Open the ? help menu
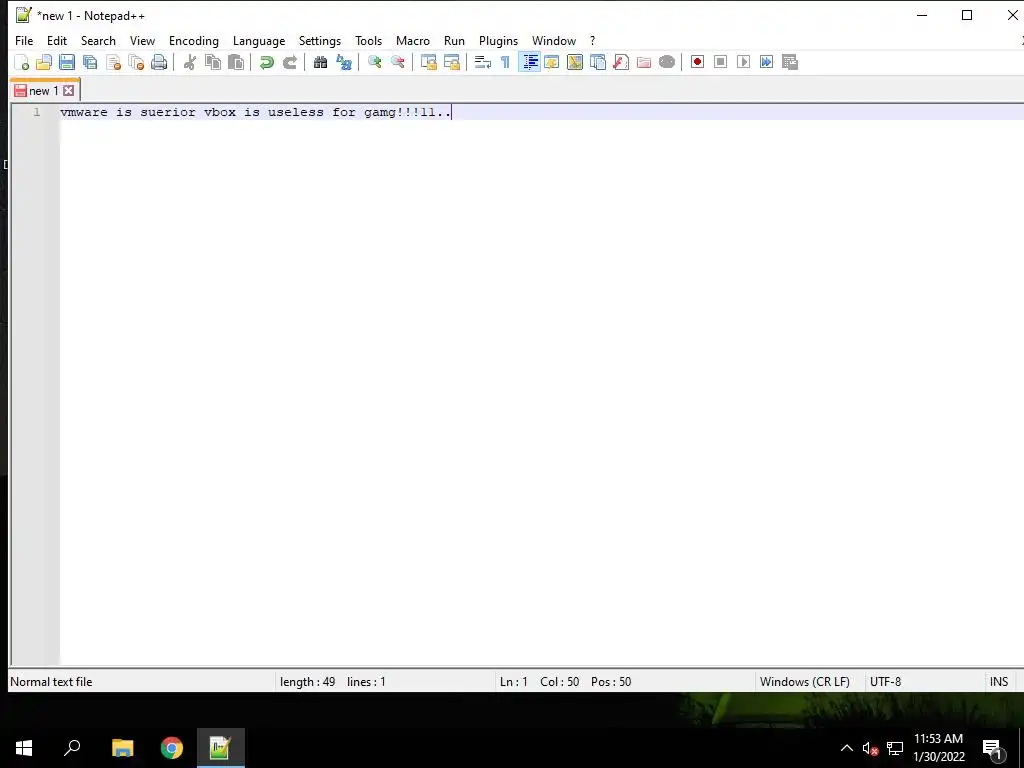This screenshot has height=768, width=1024. [x=592, y=40]
